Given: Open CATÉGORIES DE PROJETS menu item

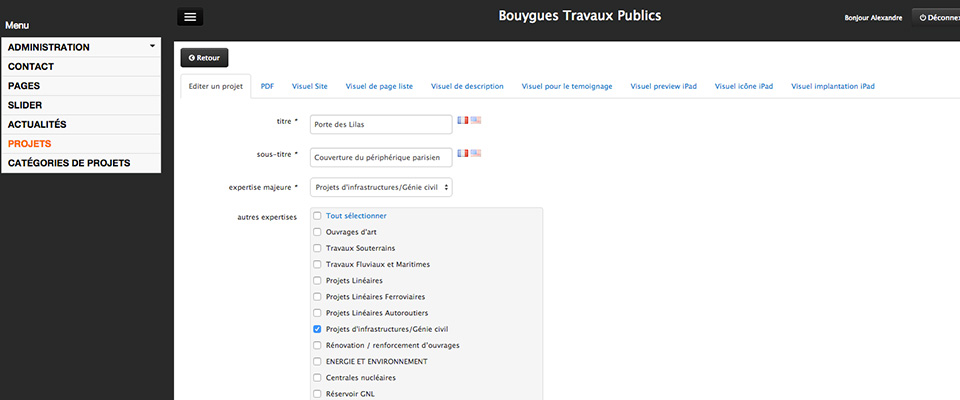Looking at the screenshot, I should pyautogui.click(x=81, y=163).
